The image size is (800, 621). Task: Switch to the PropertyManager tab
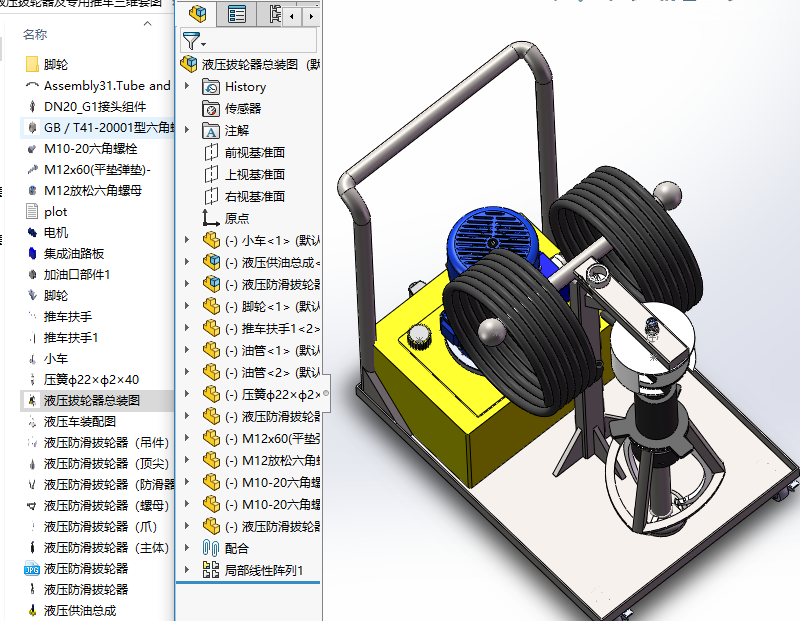click(237, 14)
